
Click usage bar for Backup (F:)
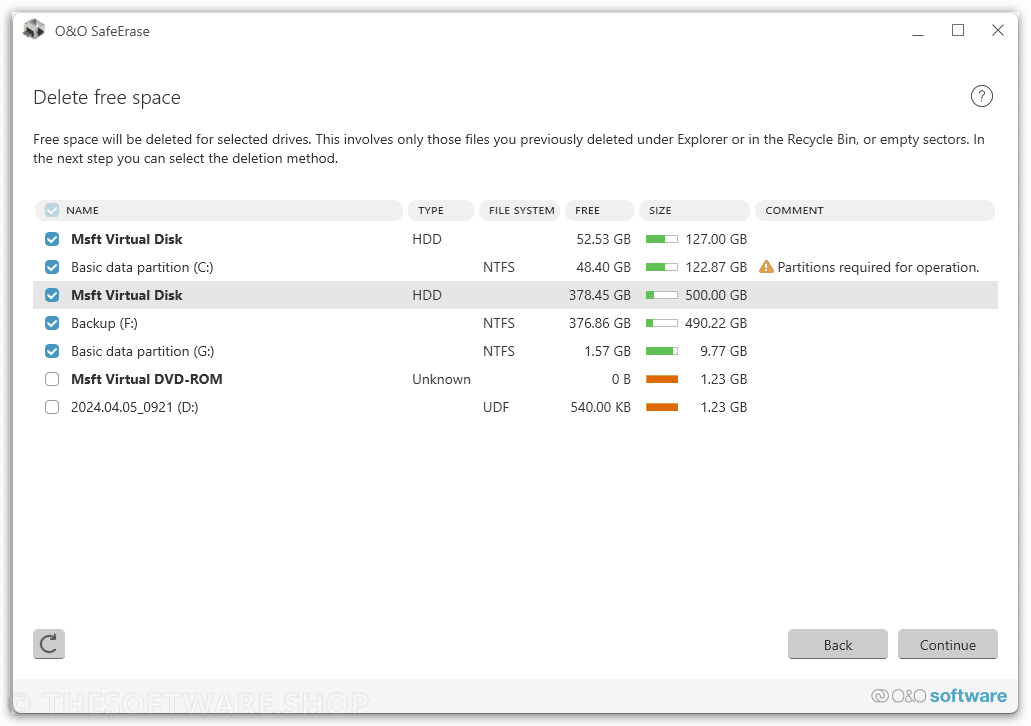tap(661, 323)
